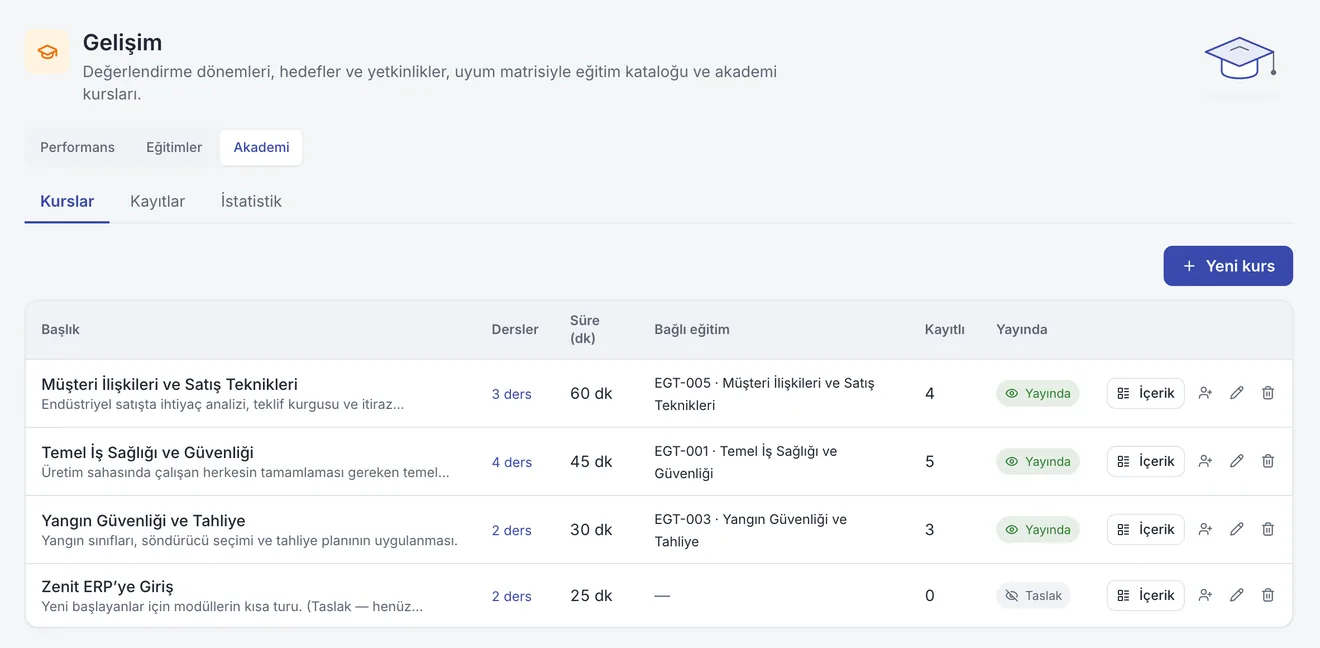The image size is (1320, 648).
Task: Enroll user icon for Zenit ERP'ye Giriş
Action: click(1205, 595)
